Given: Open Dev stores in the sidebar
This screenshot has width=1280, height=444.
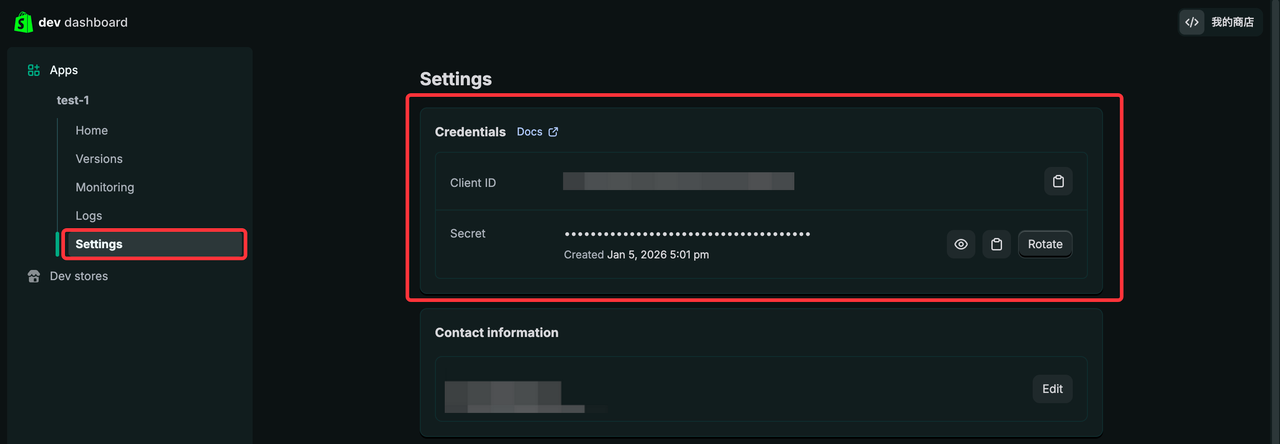Looking at the screenshot, I should point(79,276).
